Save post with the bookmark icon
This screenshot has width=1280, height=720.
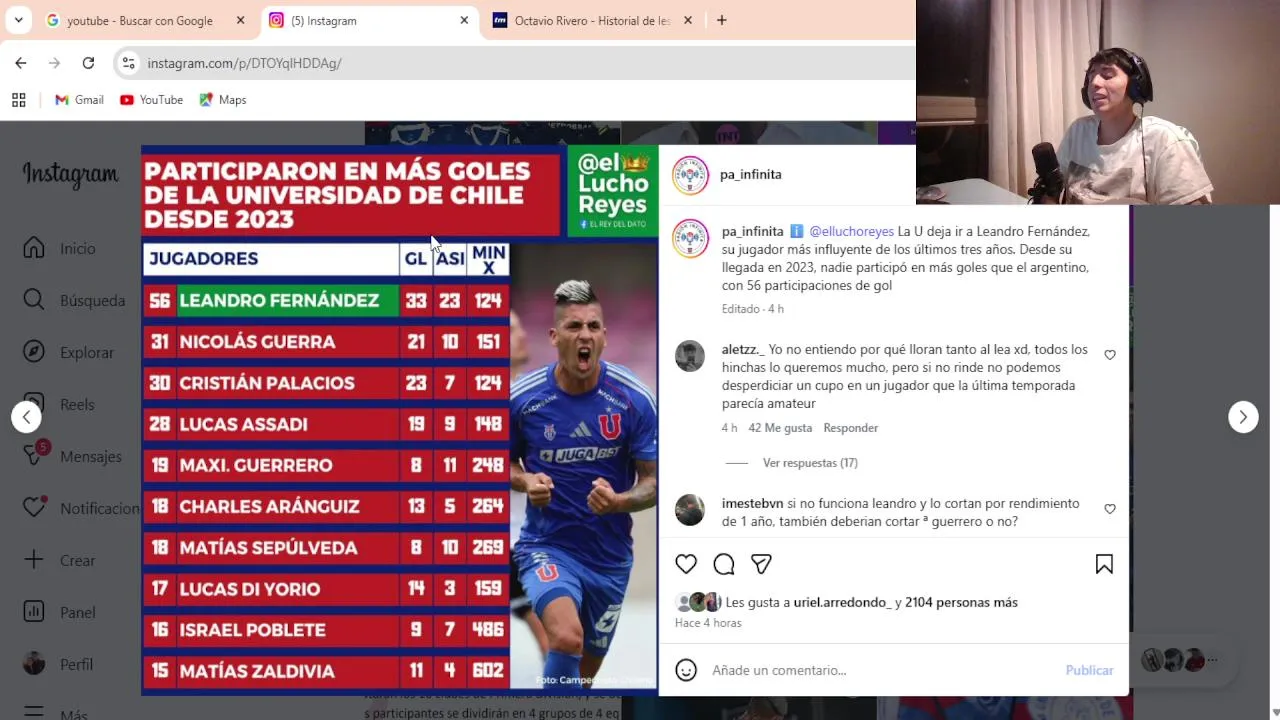click(x=1104, y=564)
